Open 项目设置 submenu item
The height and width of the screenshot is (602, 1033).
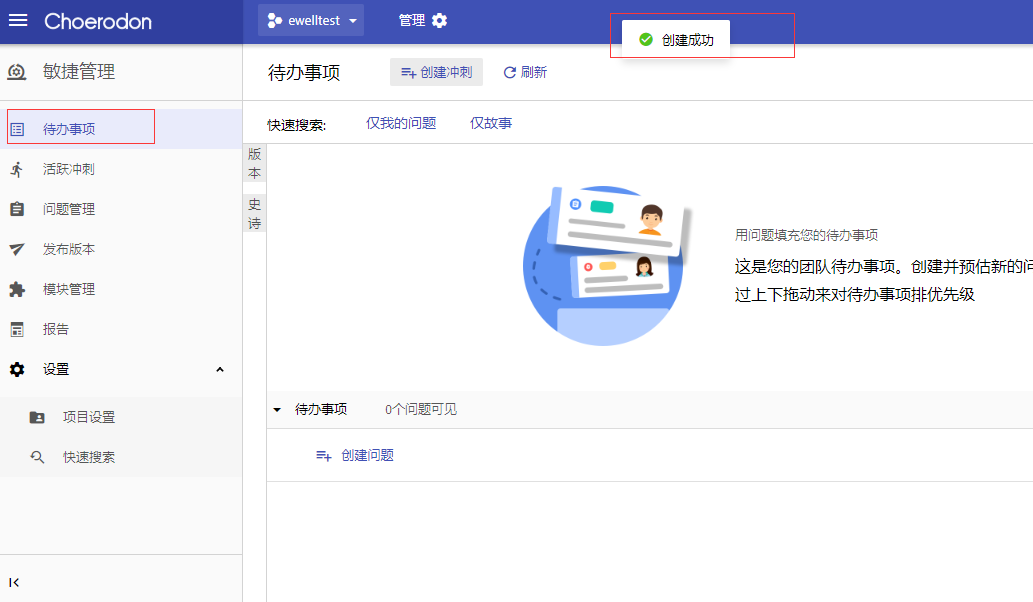[121, 417]
